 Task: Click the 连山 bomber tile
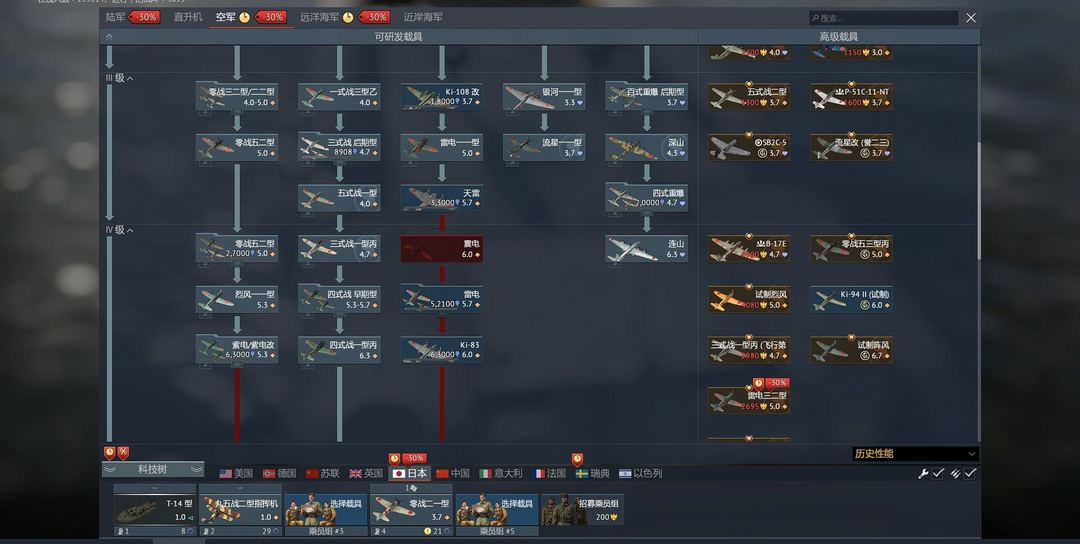click(x=647, y=249)
